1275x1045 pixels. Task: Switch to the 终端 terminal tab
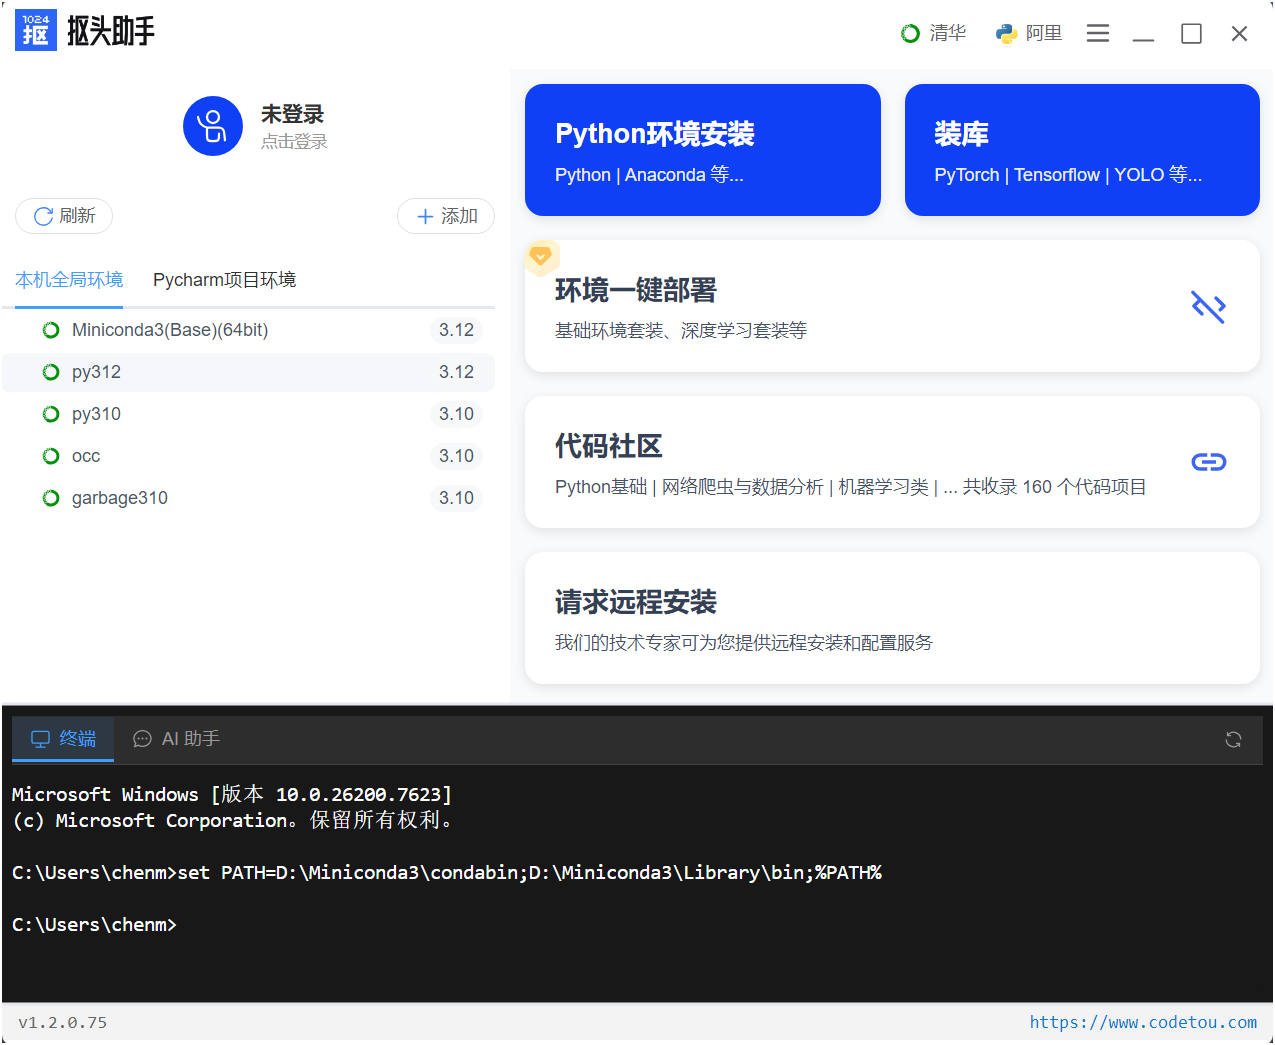[x=63, y=739]
